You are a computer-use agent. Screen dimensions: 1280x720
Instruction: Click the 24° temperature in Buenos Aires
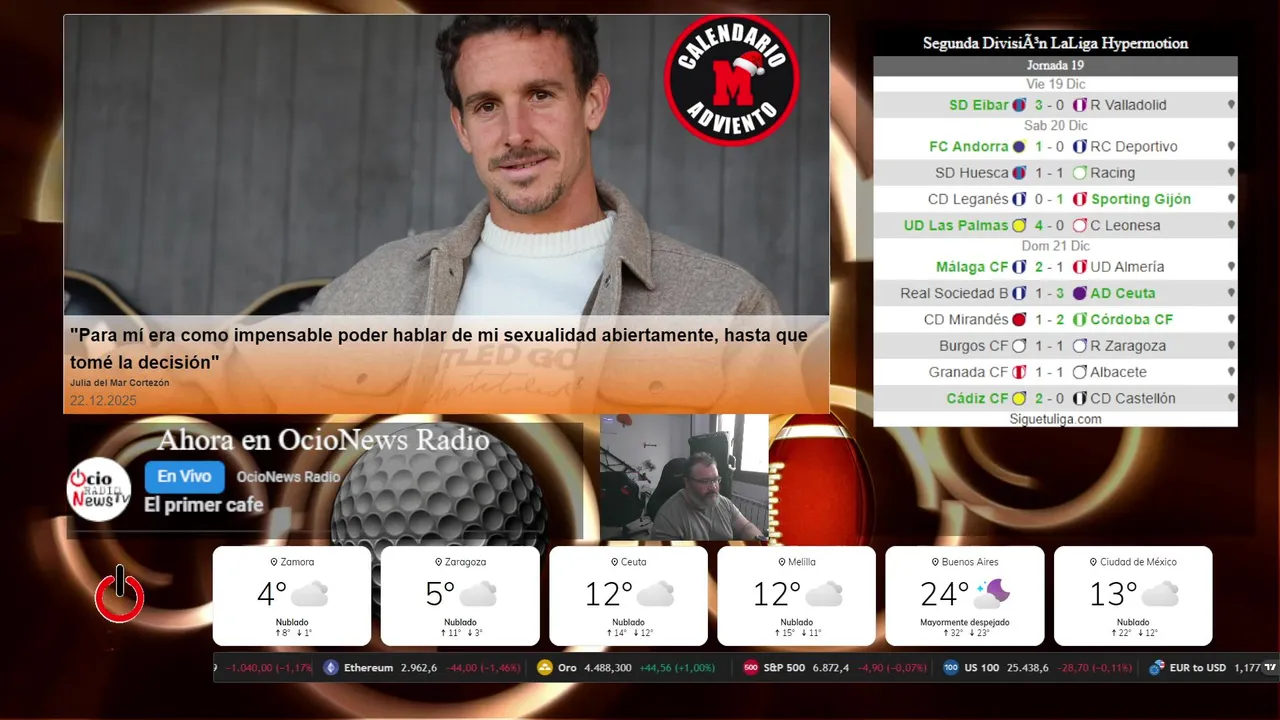tap(944, 595)
